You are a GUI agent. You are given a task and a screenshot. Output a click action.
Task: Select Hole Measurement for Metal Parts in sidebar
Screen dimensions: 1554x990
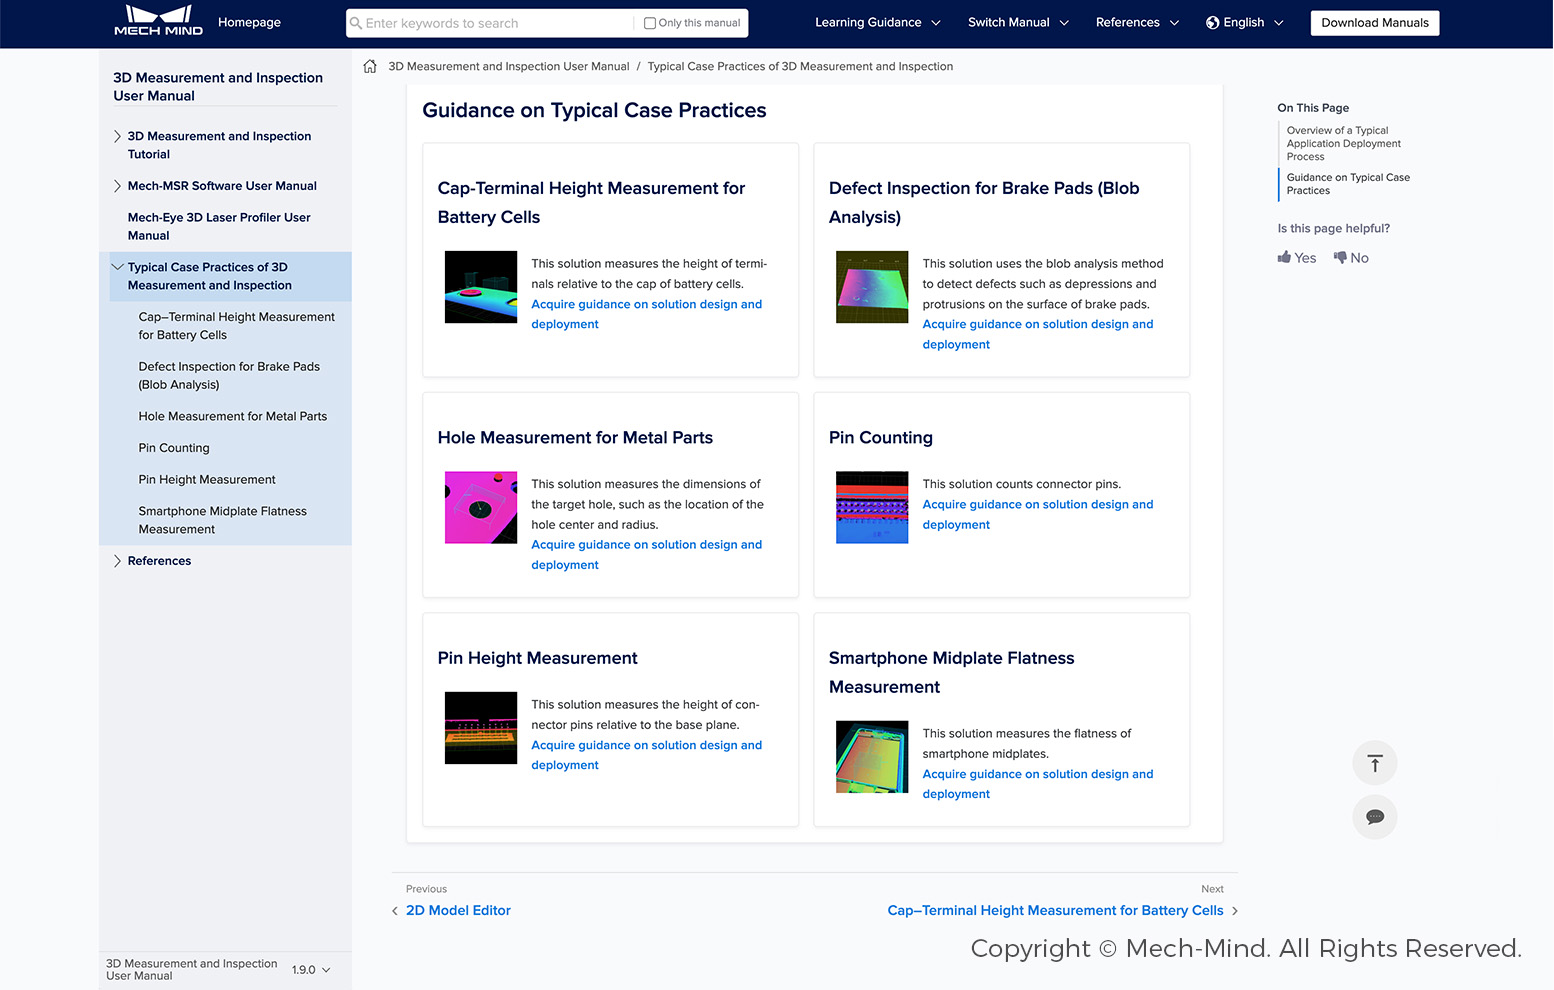(233, 416)
